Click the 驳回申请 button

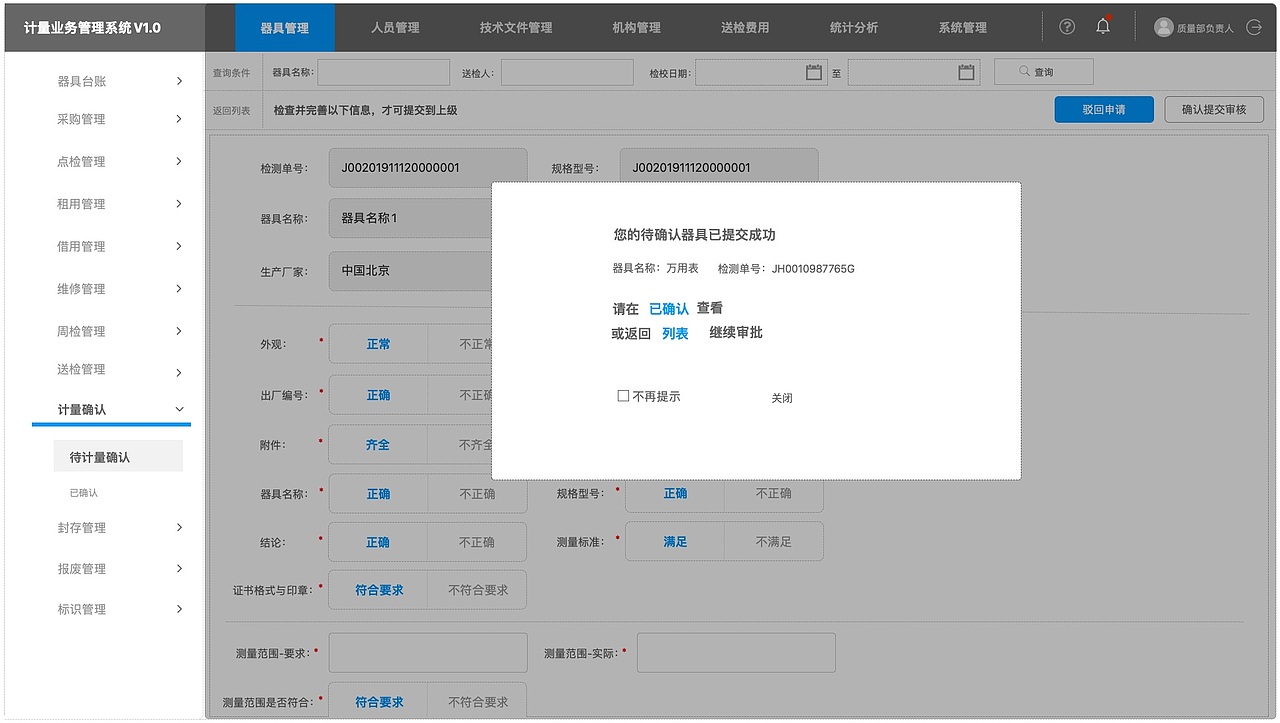(1103, 109)
